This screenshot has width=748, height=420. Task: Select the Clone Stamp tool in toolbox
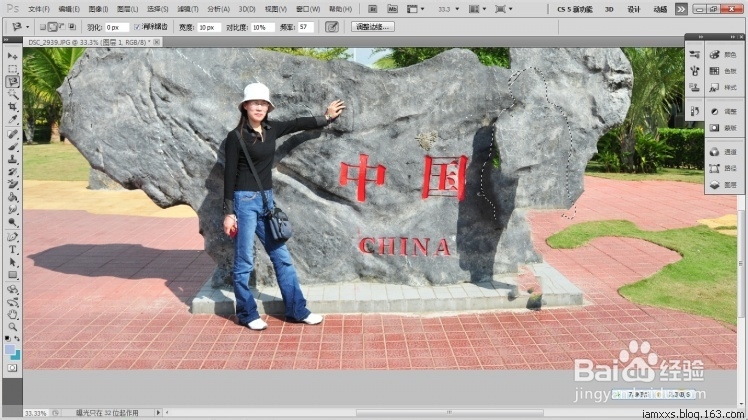click(x=12, y=160)
